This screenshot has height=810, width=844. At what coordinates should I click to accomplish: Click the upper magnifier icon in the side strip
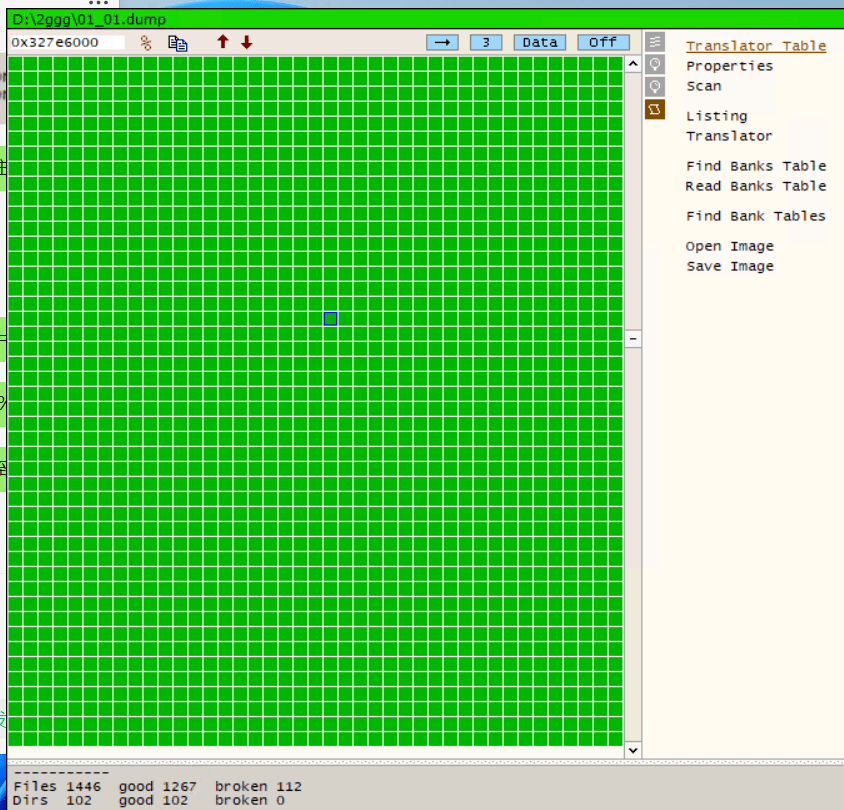click(655, 65)
